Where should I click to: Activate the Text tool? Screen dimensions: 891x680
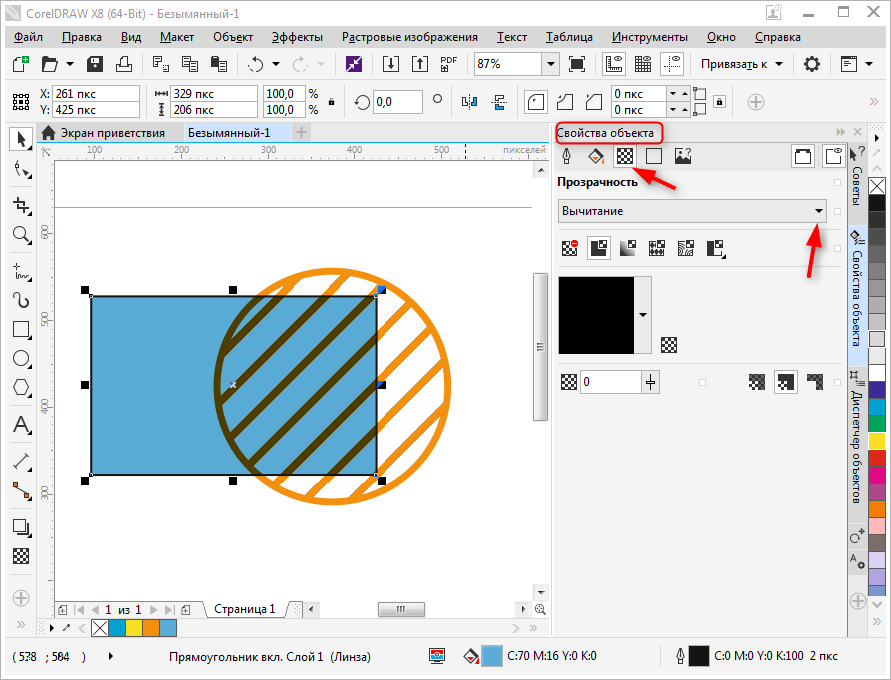coord(21,425)
